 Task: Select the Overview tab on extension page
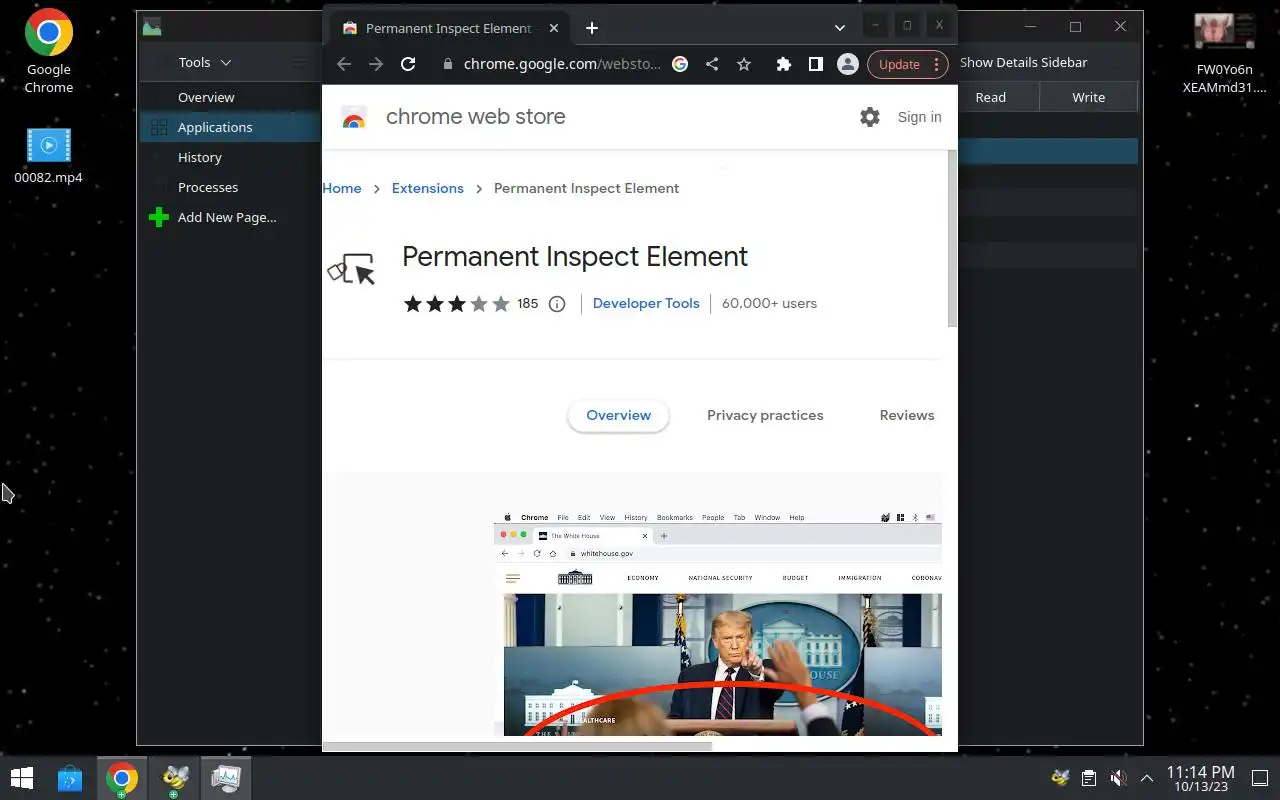coord(618,415)
